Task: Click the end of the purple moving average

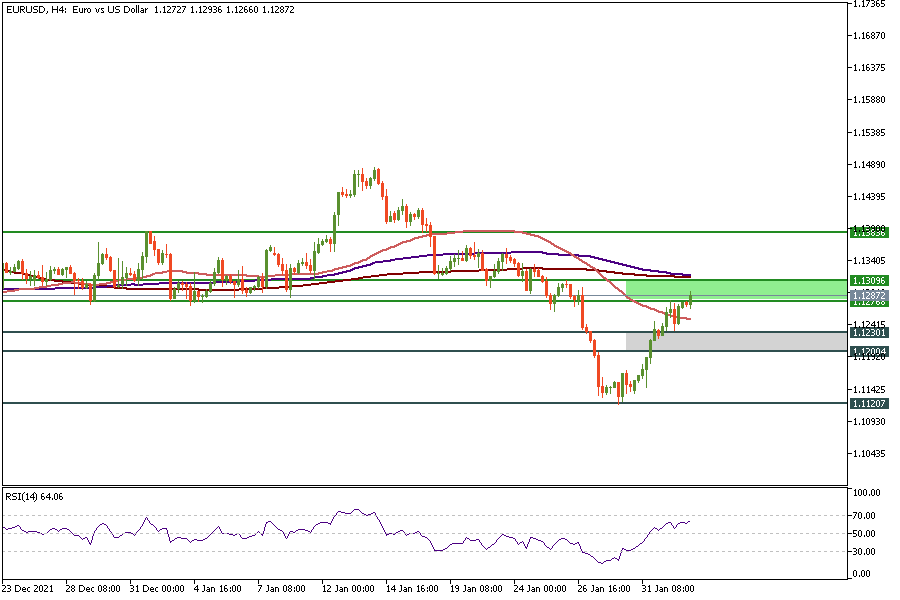Action: click(688, 275)
